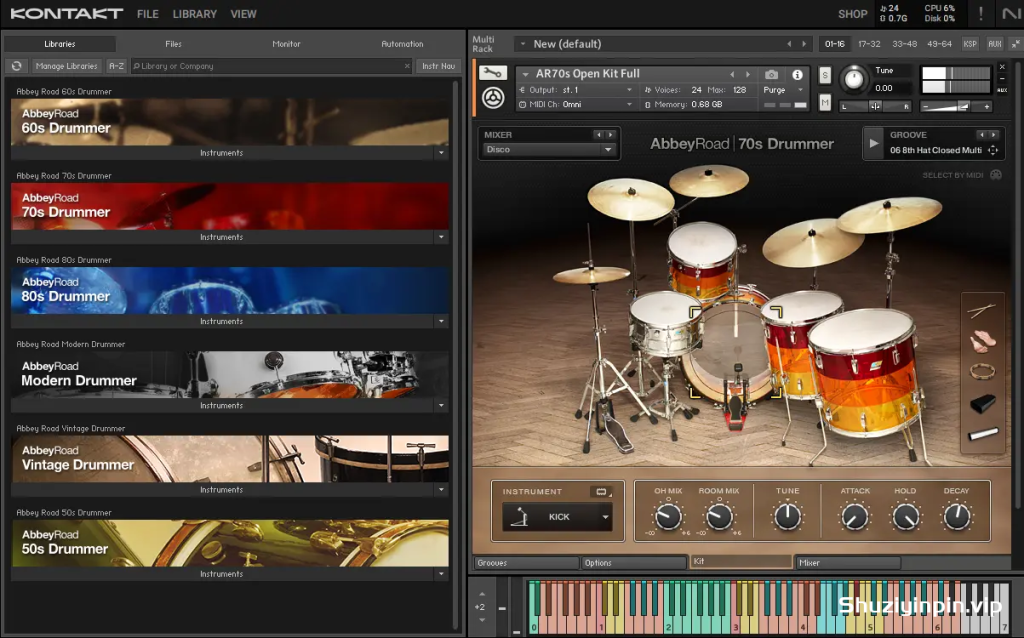Open the VIEW menu
1024x638 pixels.
coord(244,14)
